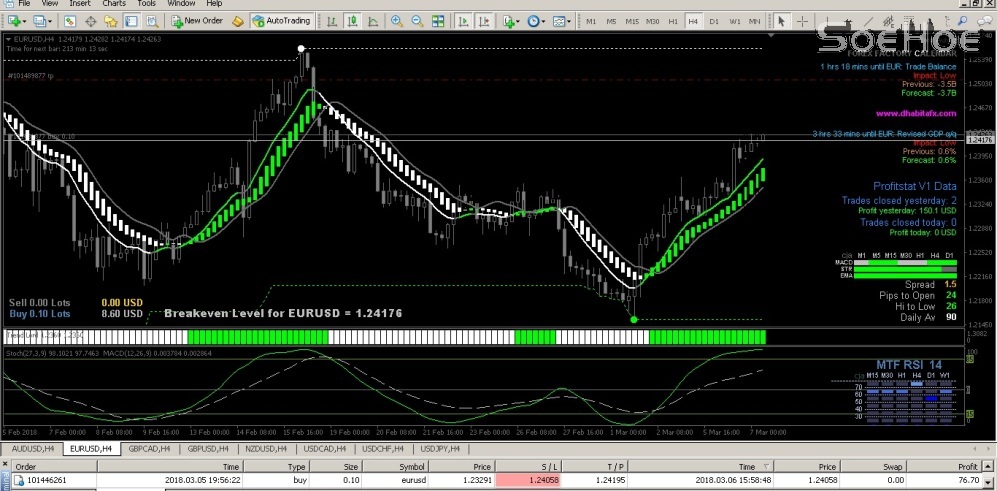This screenshot has width=997, height=491.
Task: Open the Charts menu
Action: [x=113, y=4]
